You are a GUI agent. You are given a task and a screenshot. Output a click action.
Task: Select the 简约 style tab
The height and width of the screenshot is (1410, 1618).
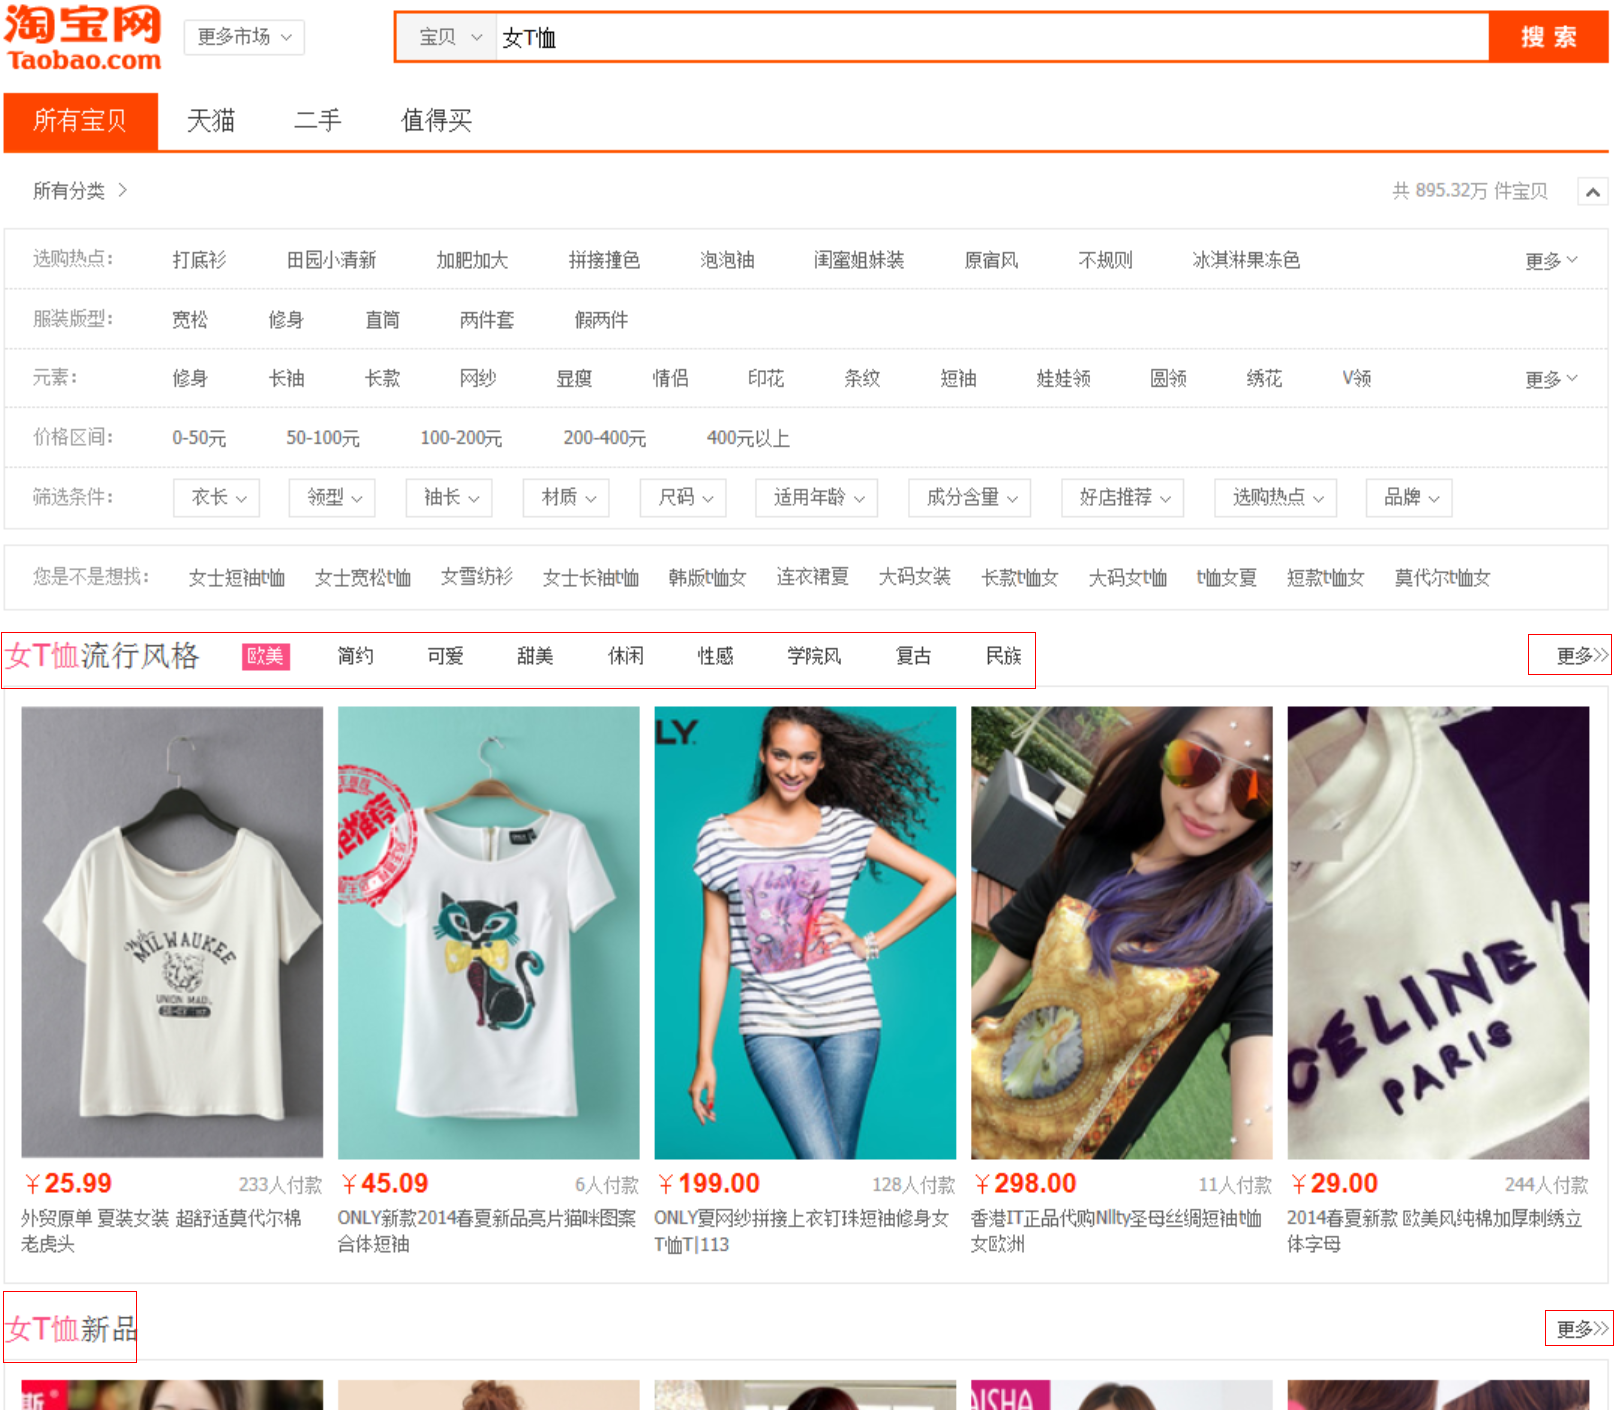[355, 656]
